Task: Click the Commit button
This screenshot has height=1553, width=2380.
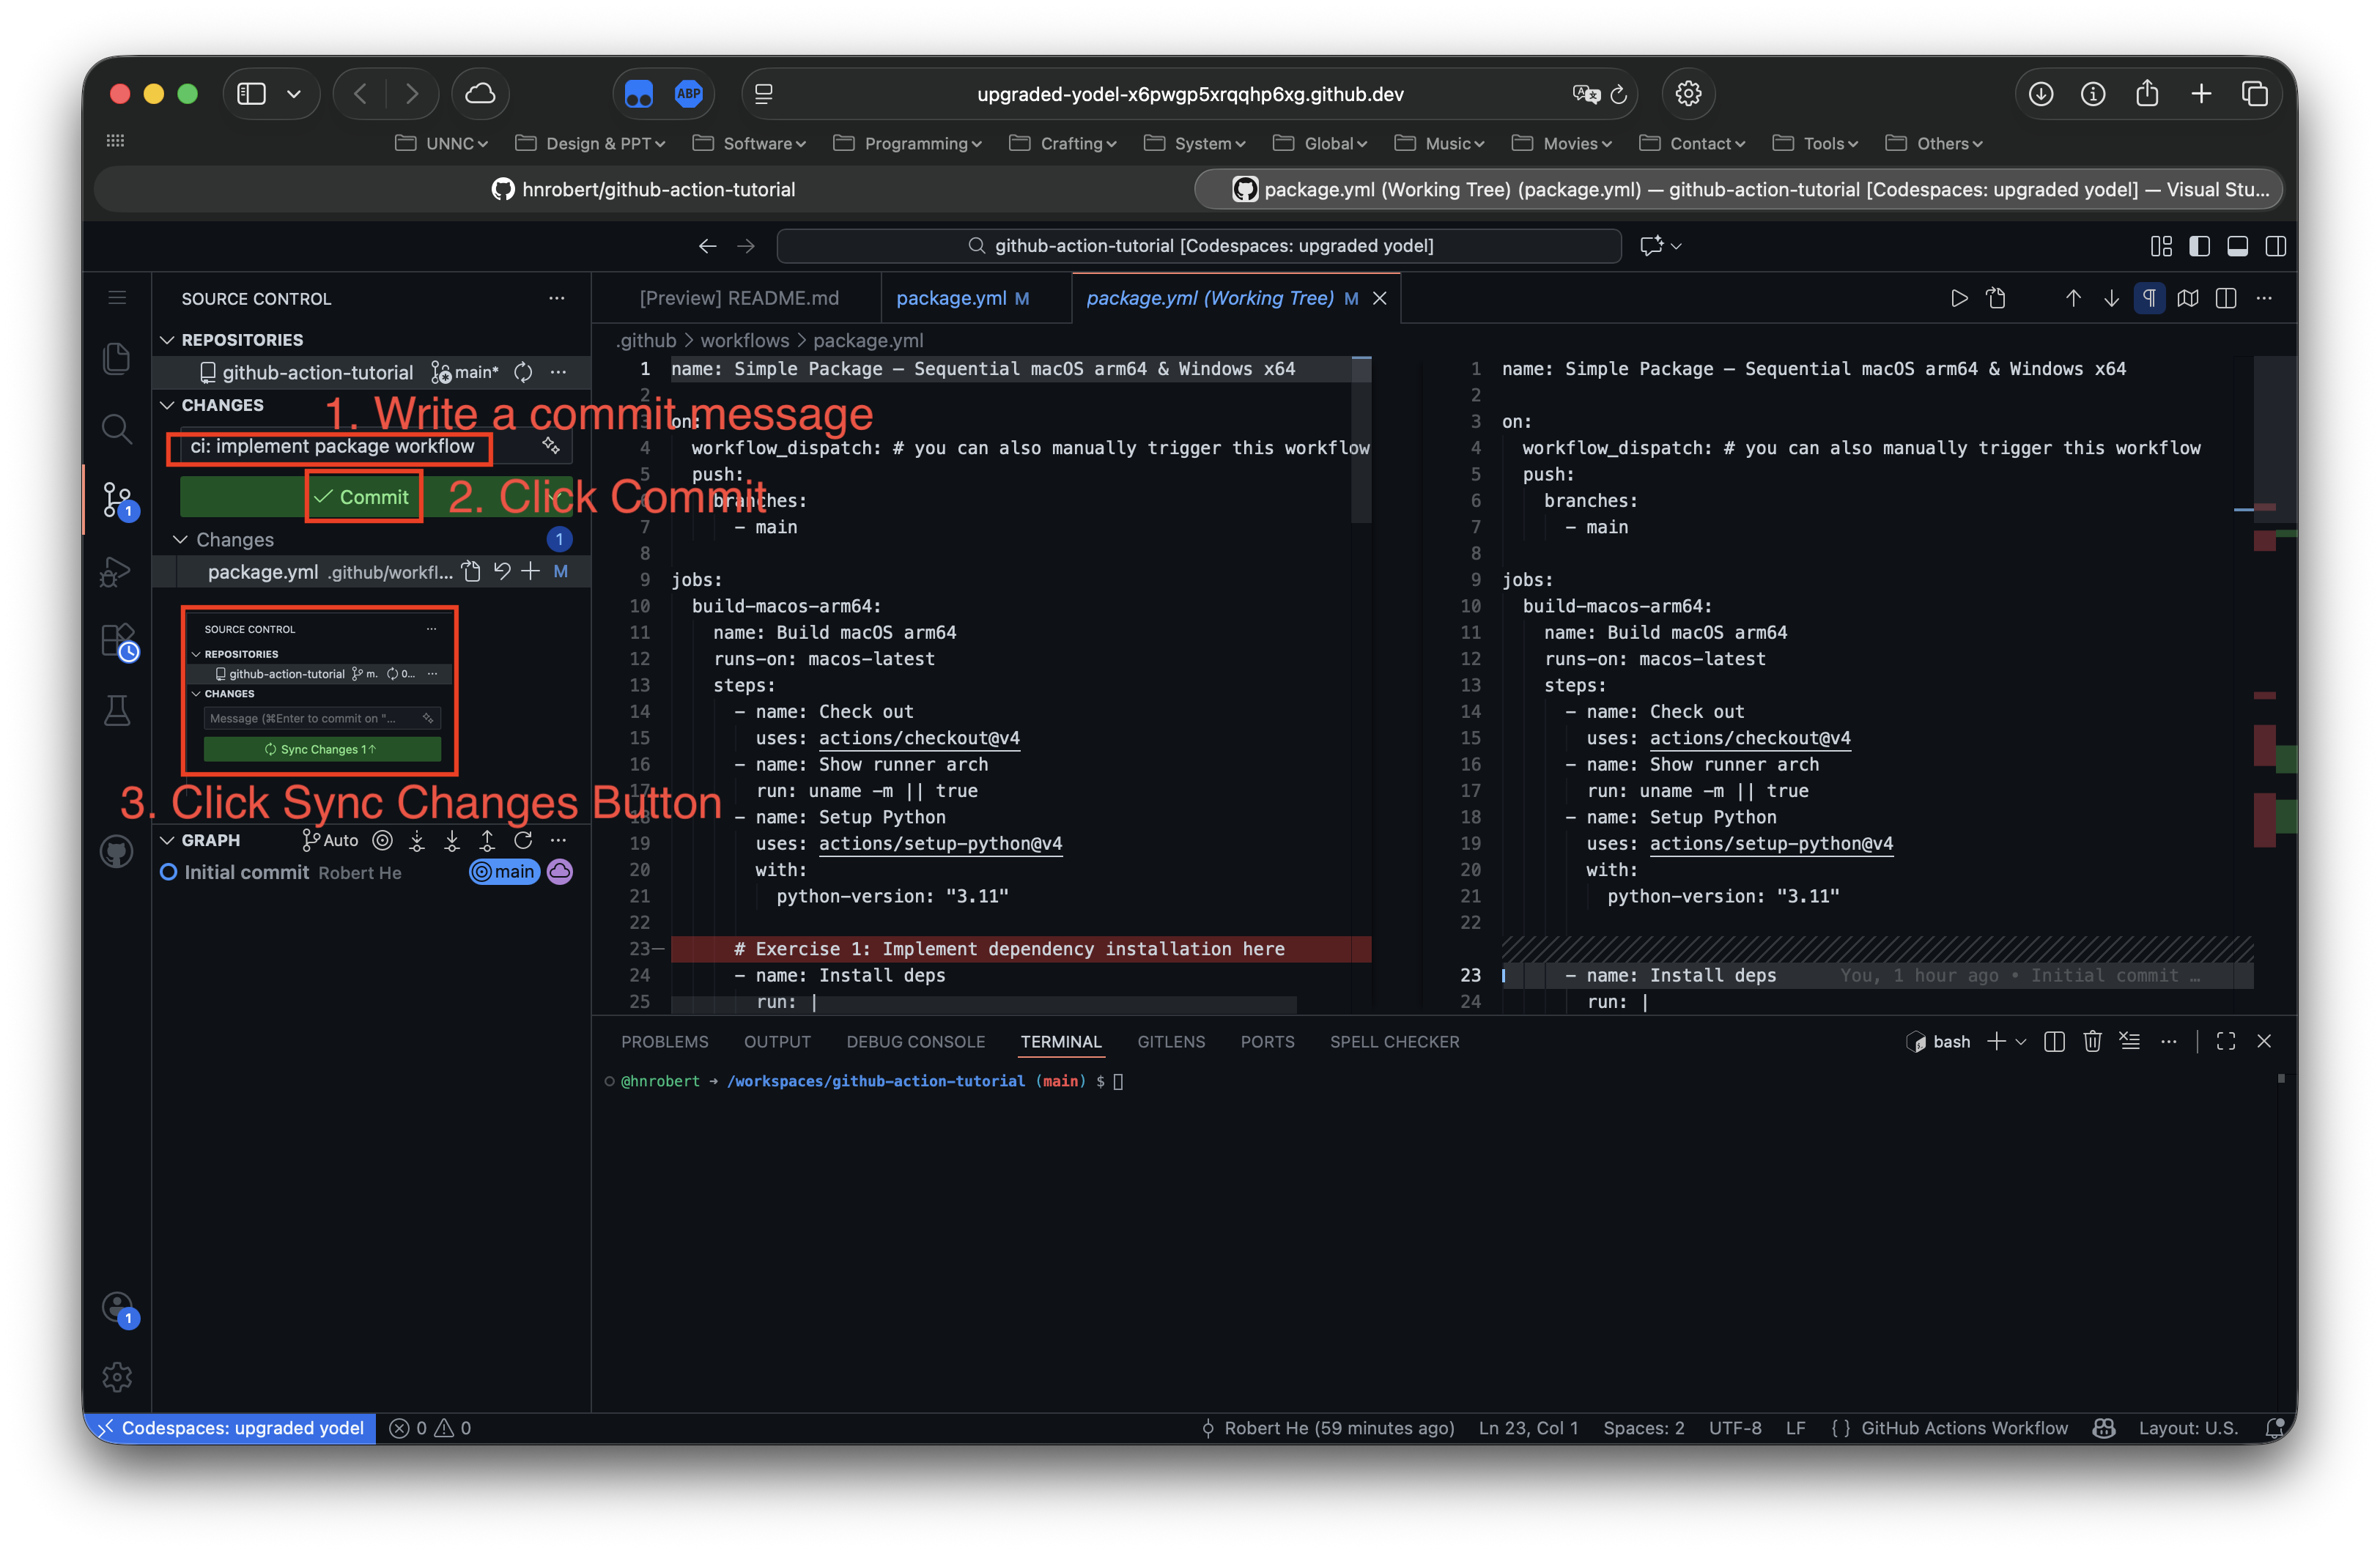Action: pos(363,497)
